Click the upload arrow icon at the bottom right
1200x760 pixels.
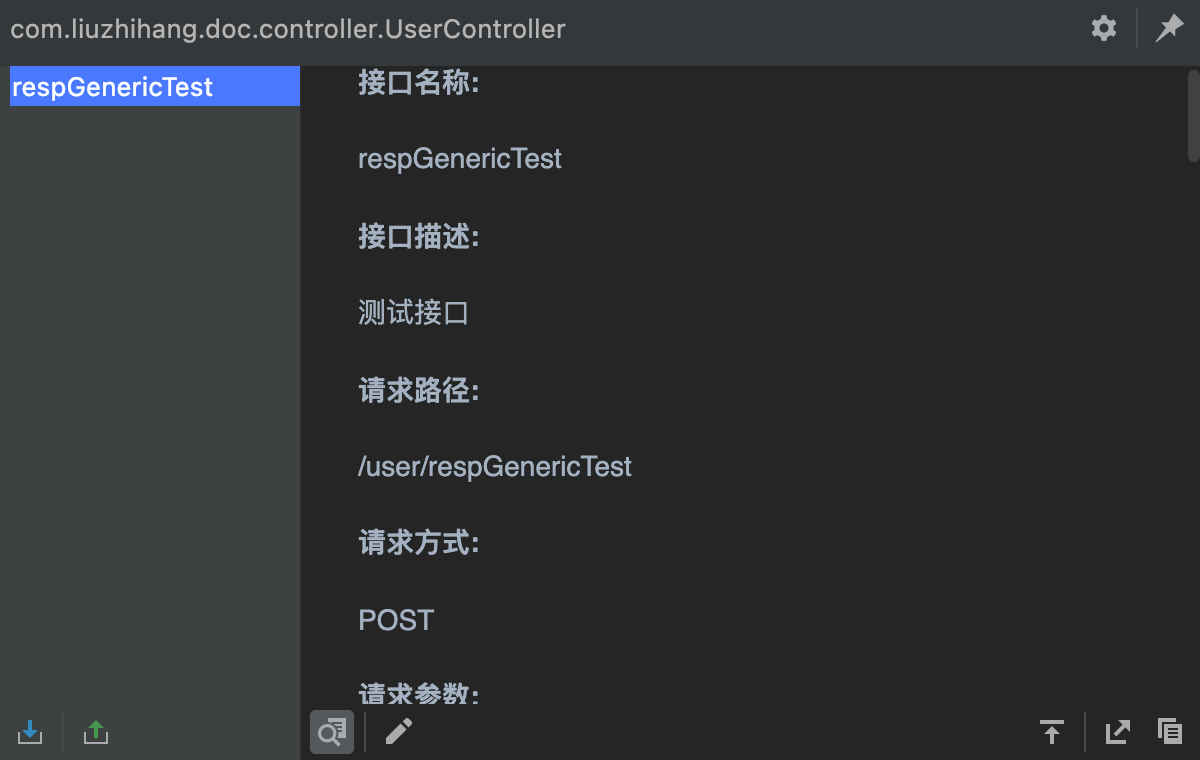click(x=1051, y=732)
